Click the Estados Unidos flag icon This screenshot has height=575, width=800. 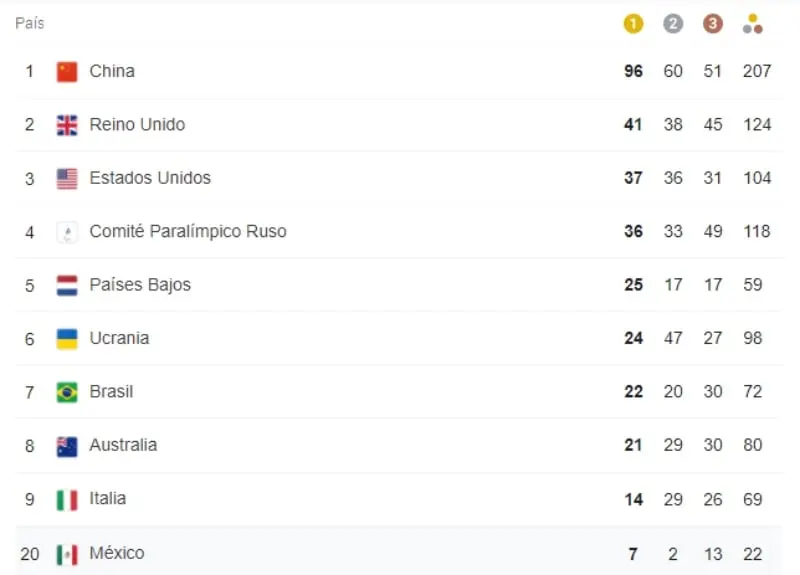[x=67, y=179]
